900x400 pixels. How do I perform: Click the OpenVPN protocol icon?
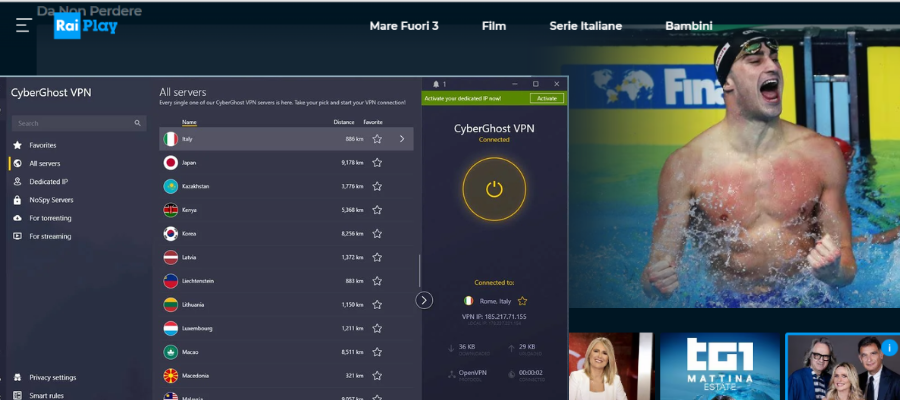451,374
